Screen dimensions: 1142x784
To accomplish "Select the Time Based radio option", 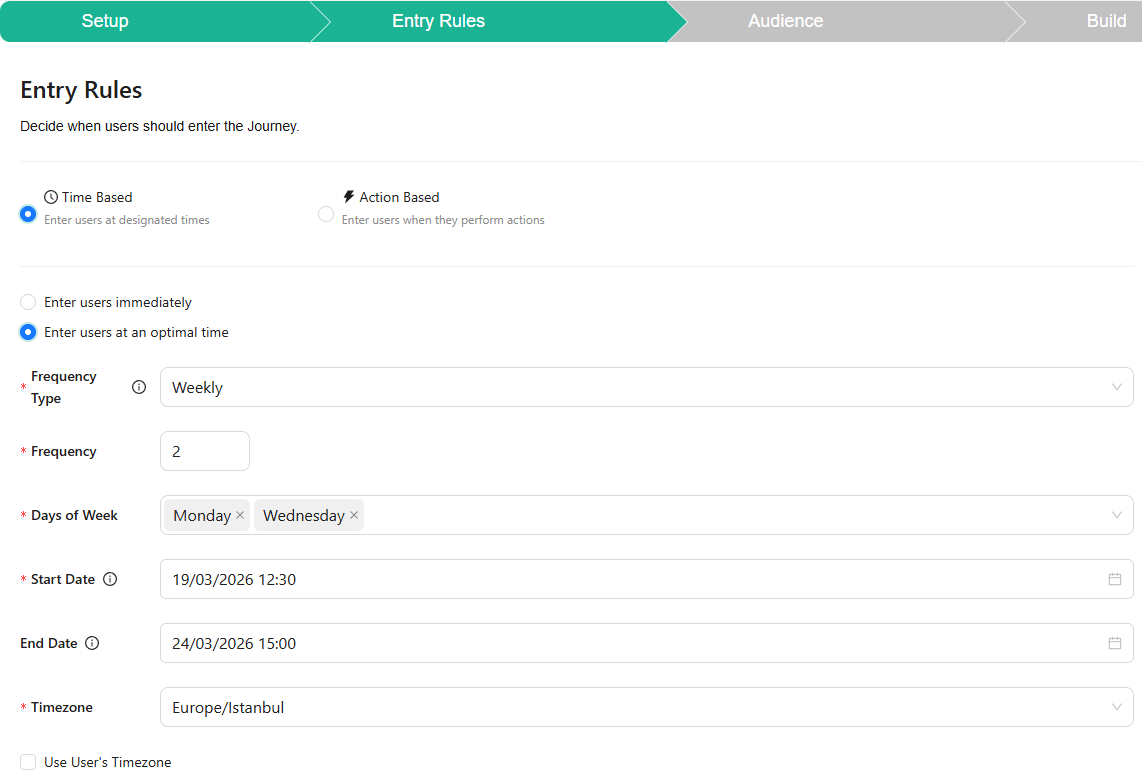I will pyautogui.click(x=28, y=213).
